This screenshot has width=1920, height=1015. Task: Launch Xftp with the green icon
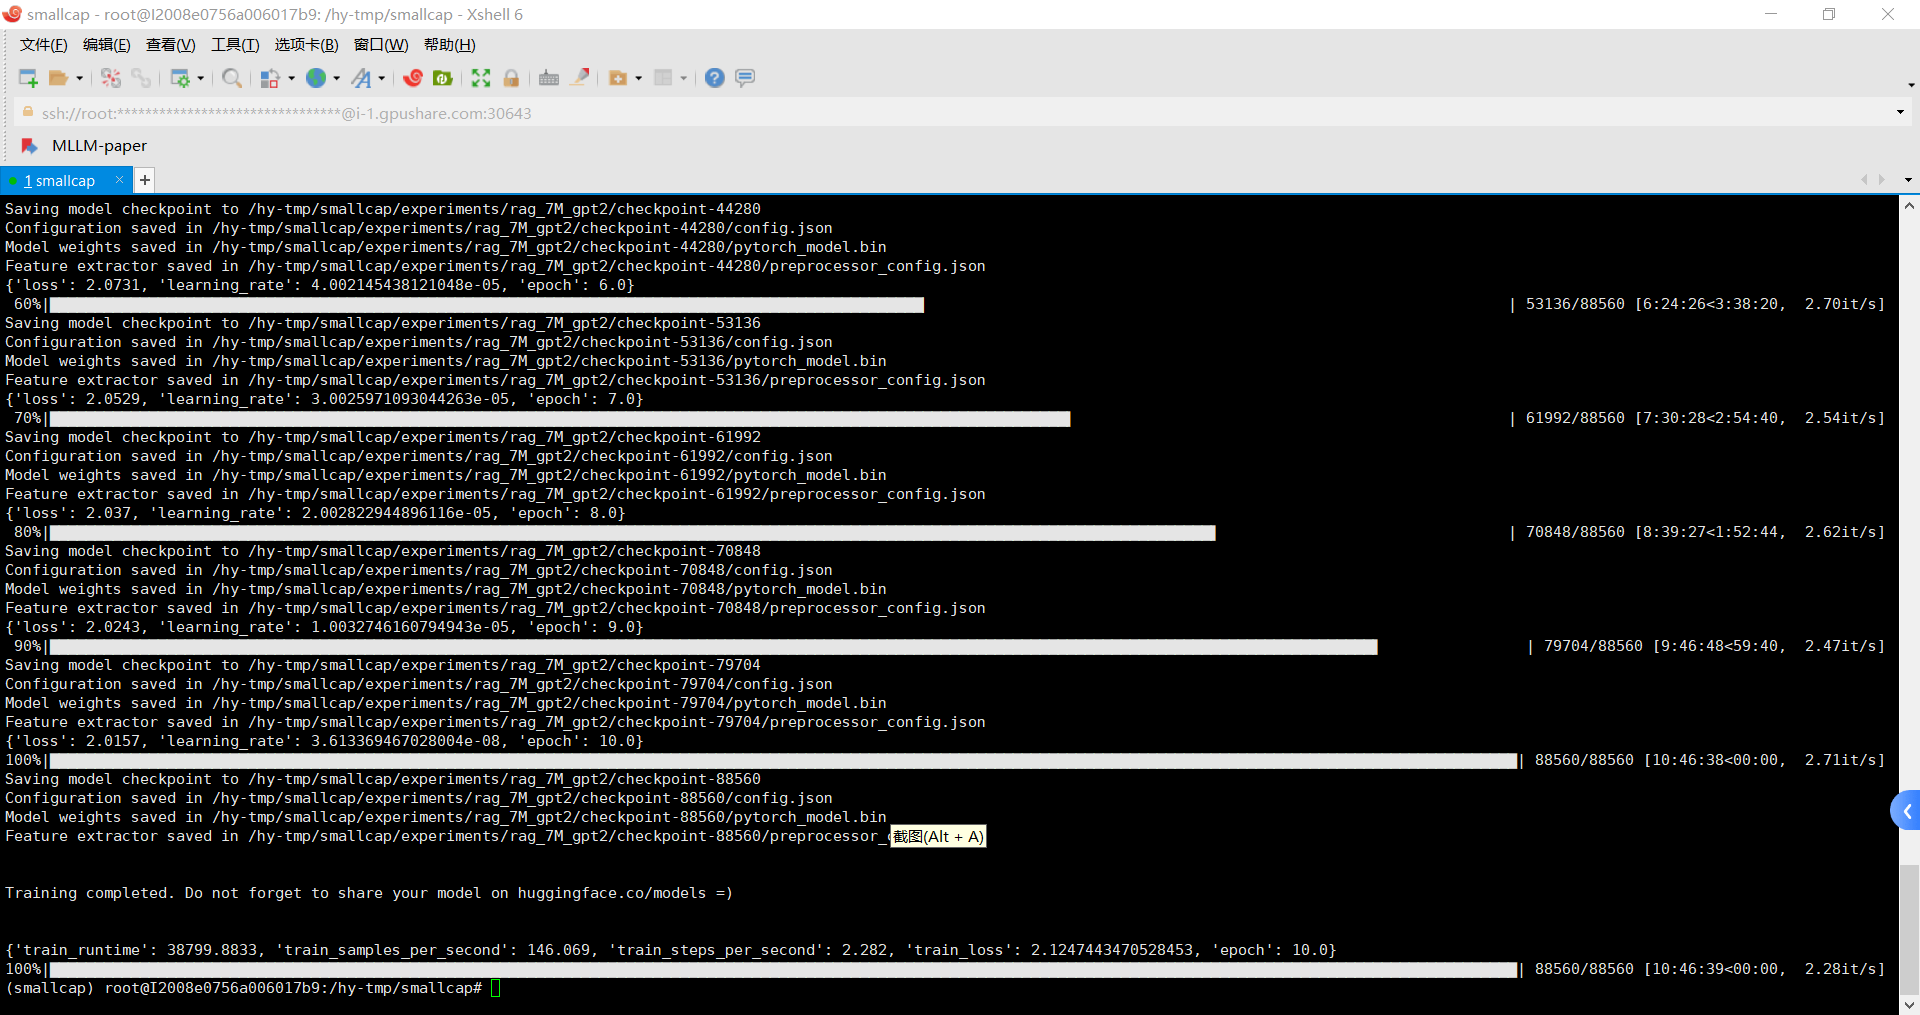point(443,78)
